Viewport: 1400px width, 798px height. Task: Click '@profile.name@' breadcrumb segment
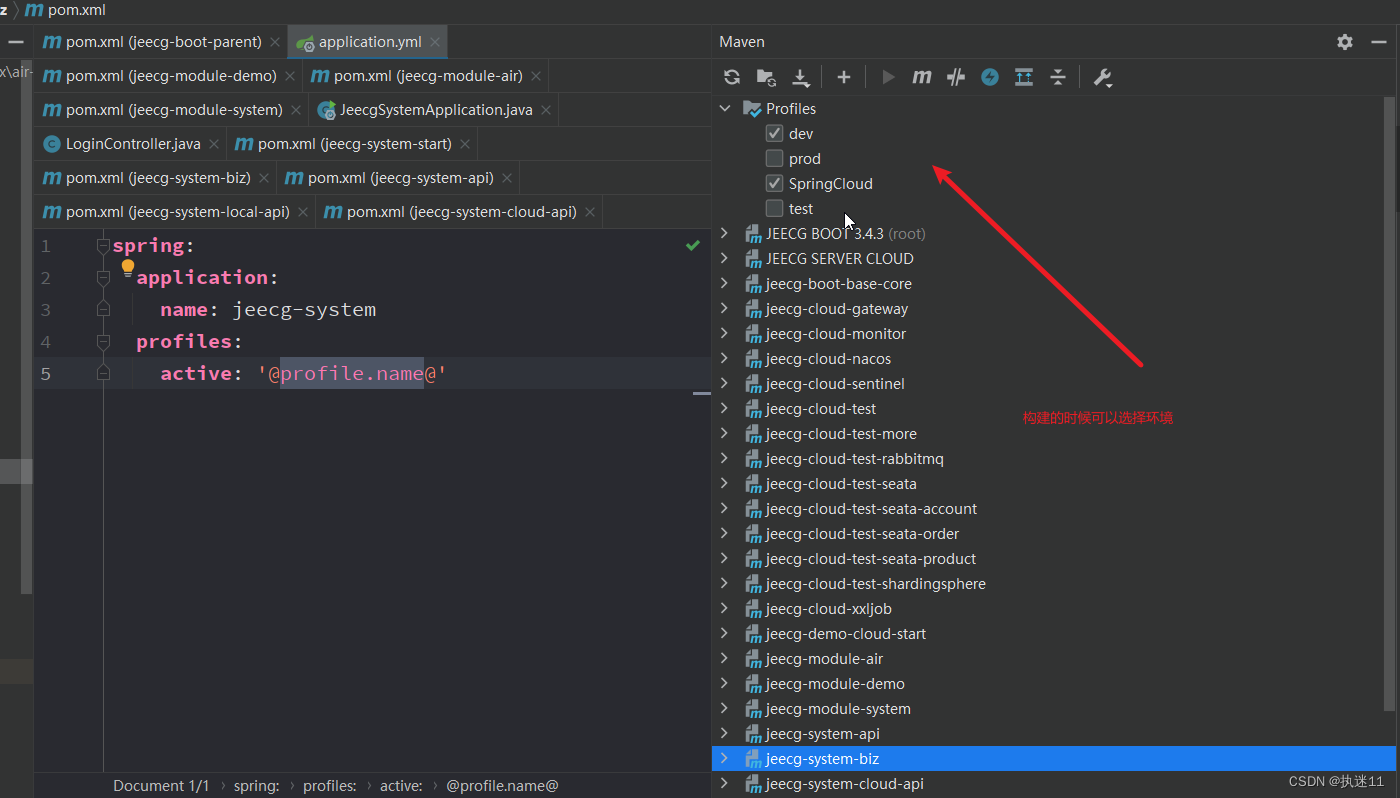[502, 786]
